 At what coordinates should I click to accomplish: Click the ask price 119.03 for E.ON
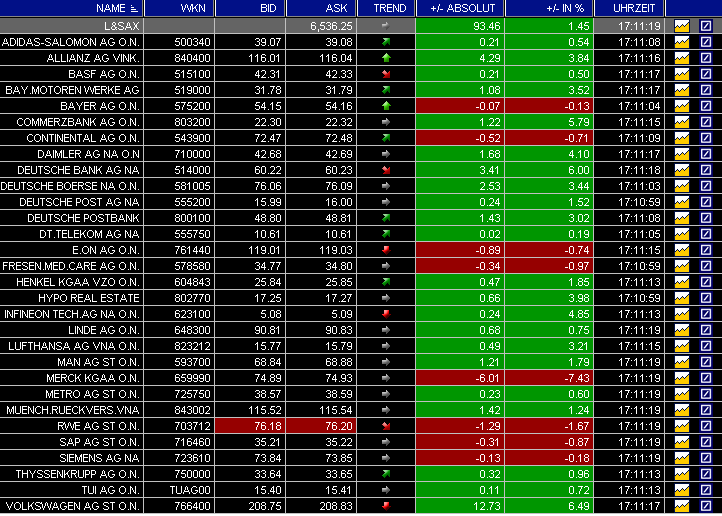(336, 250)
